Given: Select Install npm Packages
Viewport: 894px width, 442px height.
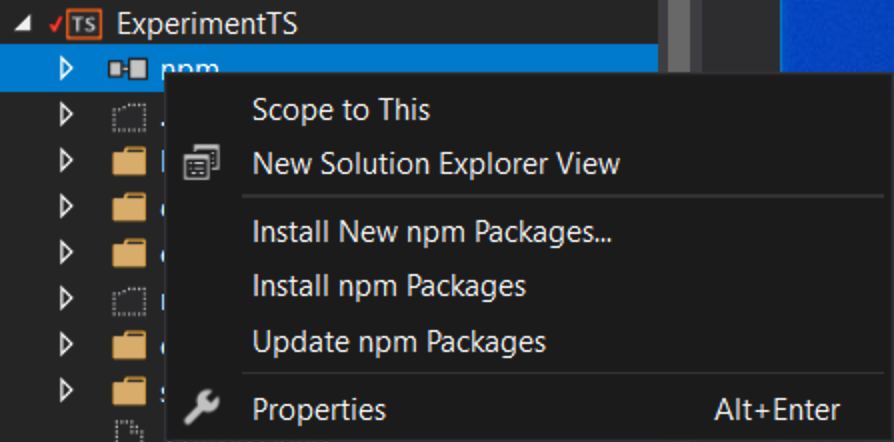Looking at the screenshot, I should pos(389,286).
